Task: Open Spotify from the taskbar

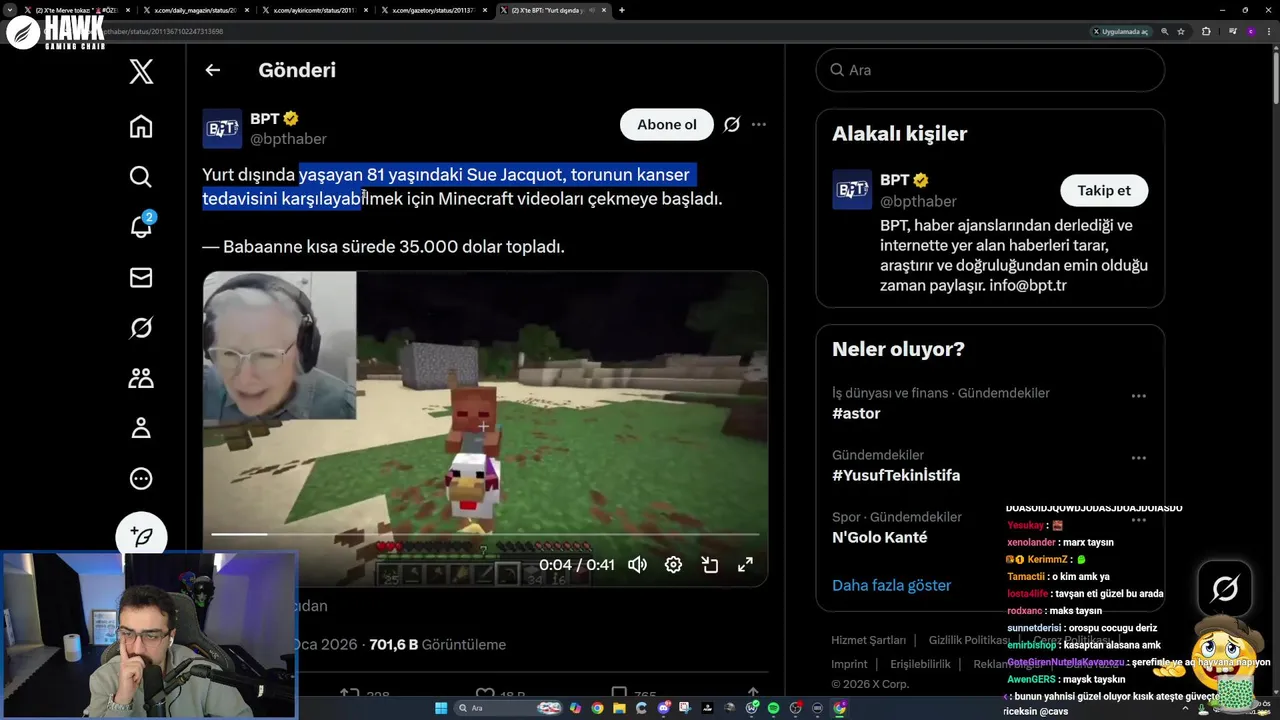Action: click(774, 708)
